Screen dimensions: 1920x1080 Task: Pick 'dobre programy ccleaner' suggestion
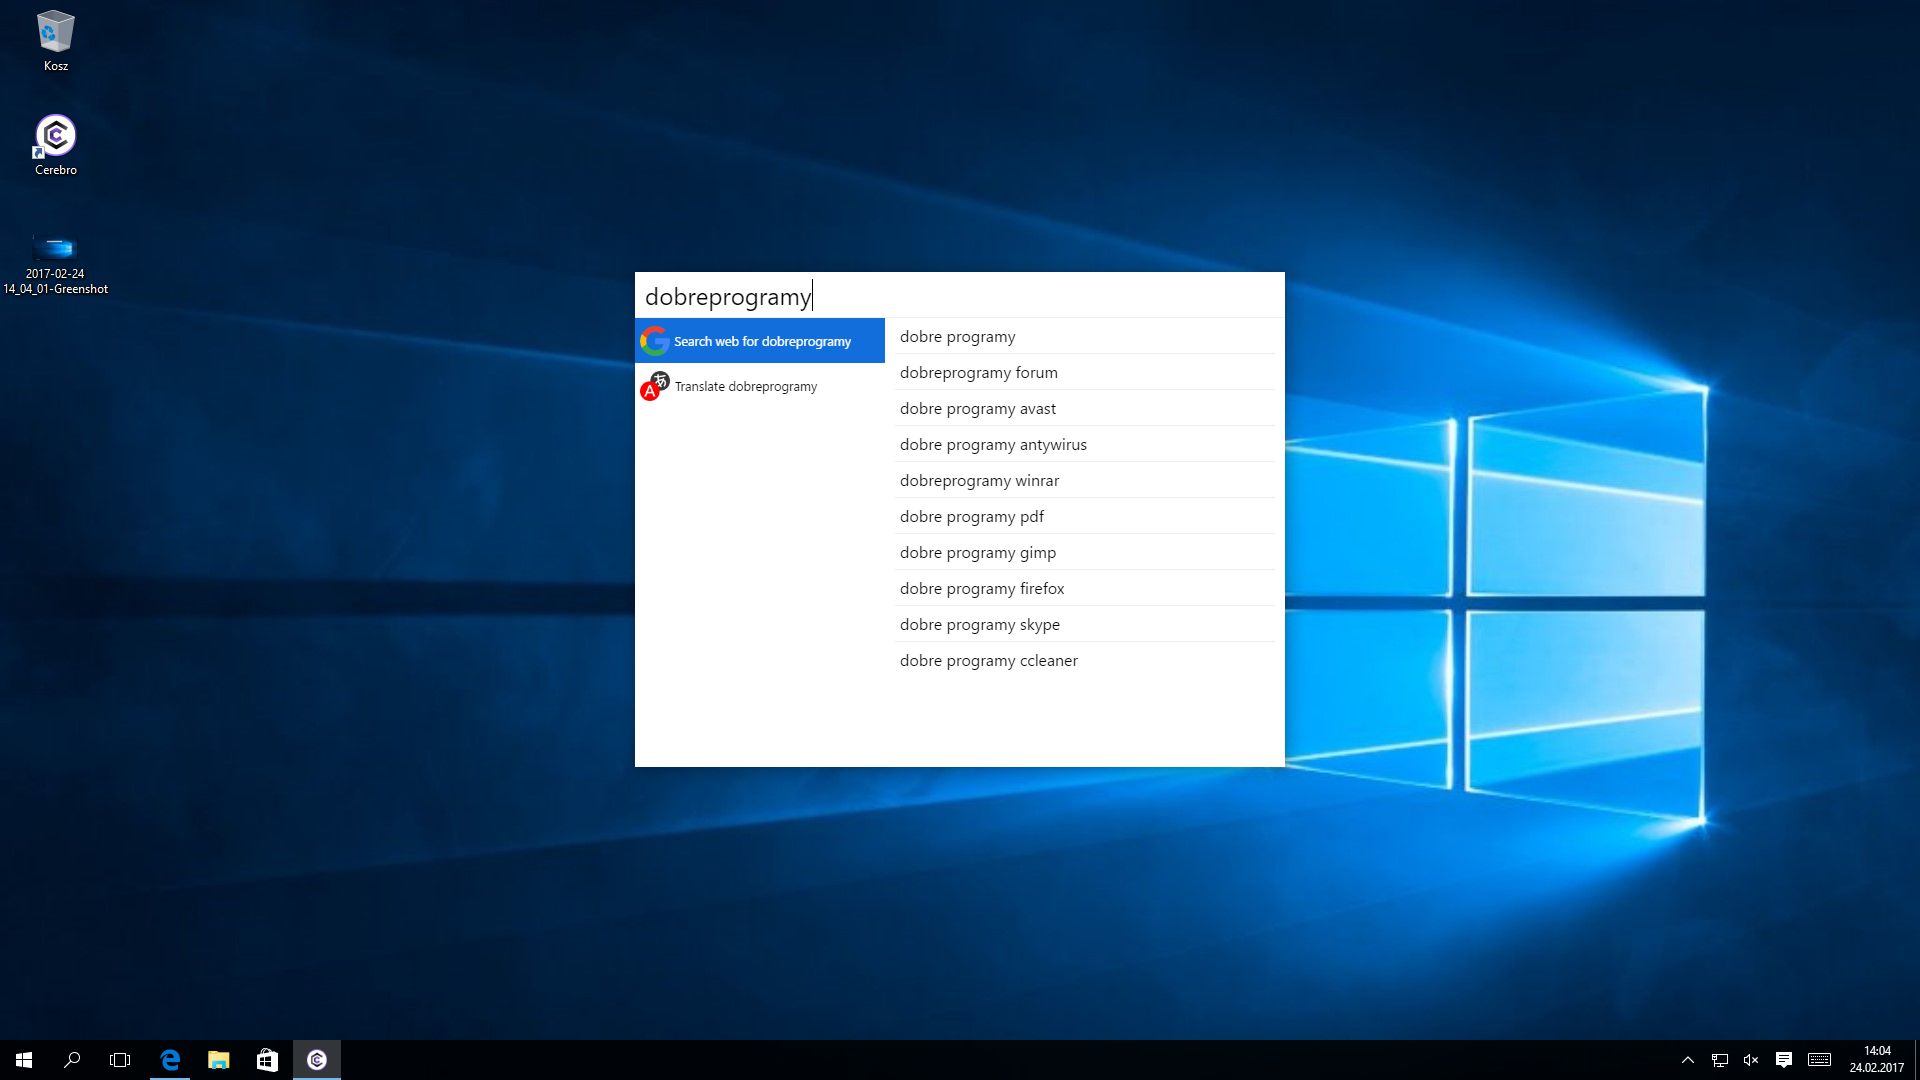[x=988, y=661]
